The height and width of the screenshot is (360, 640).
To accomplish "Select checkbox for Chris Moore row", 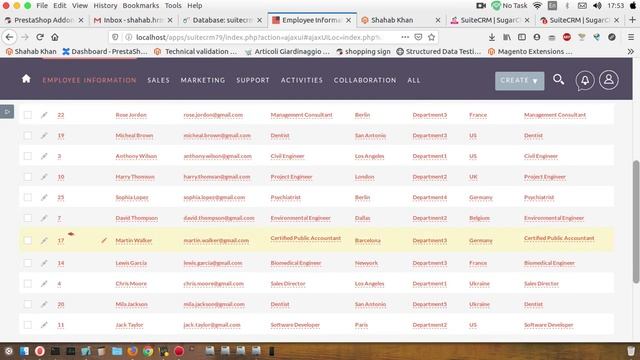I will (x=27, y=284).
